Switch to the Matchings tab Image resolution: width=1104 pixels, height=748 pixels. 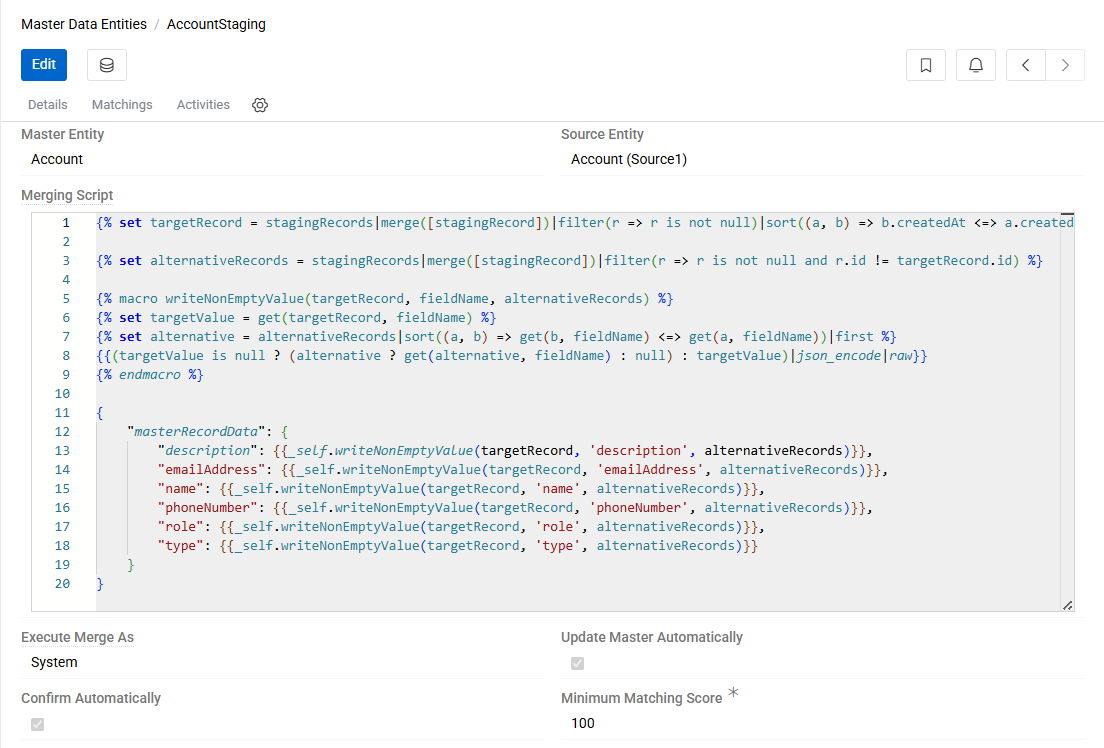pos(122,105)
